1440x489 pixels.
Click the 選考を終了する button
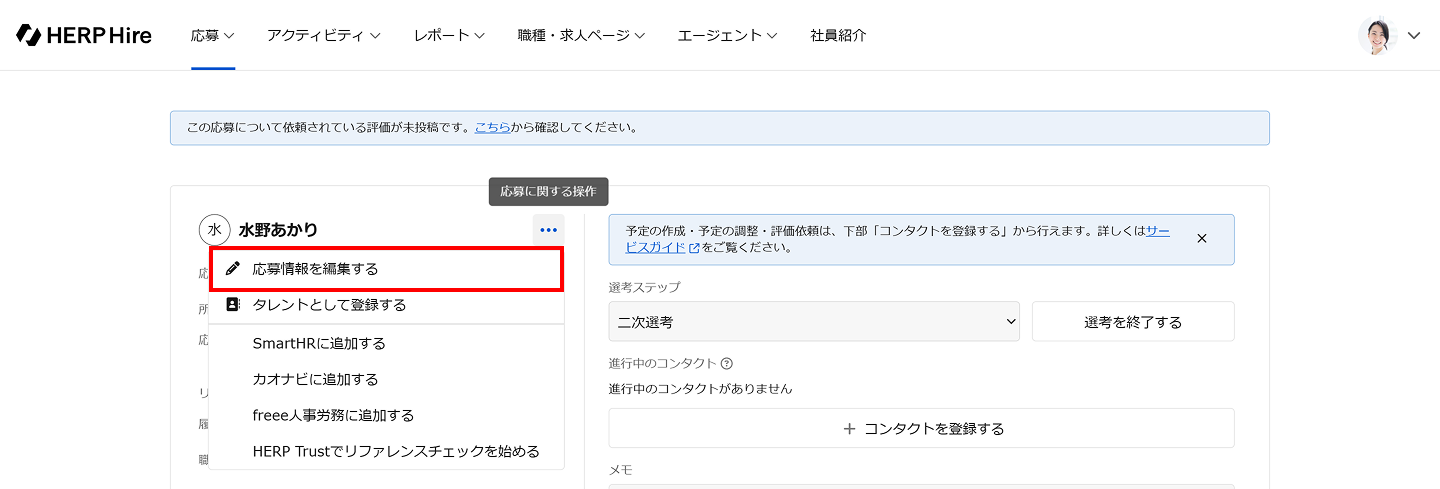[x=1133, y=322]
